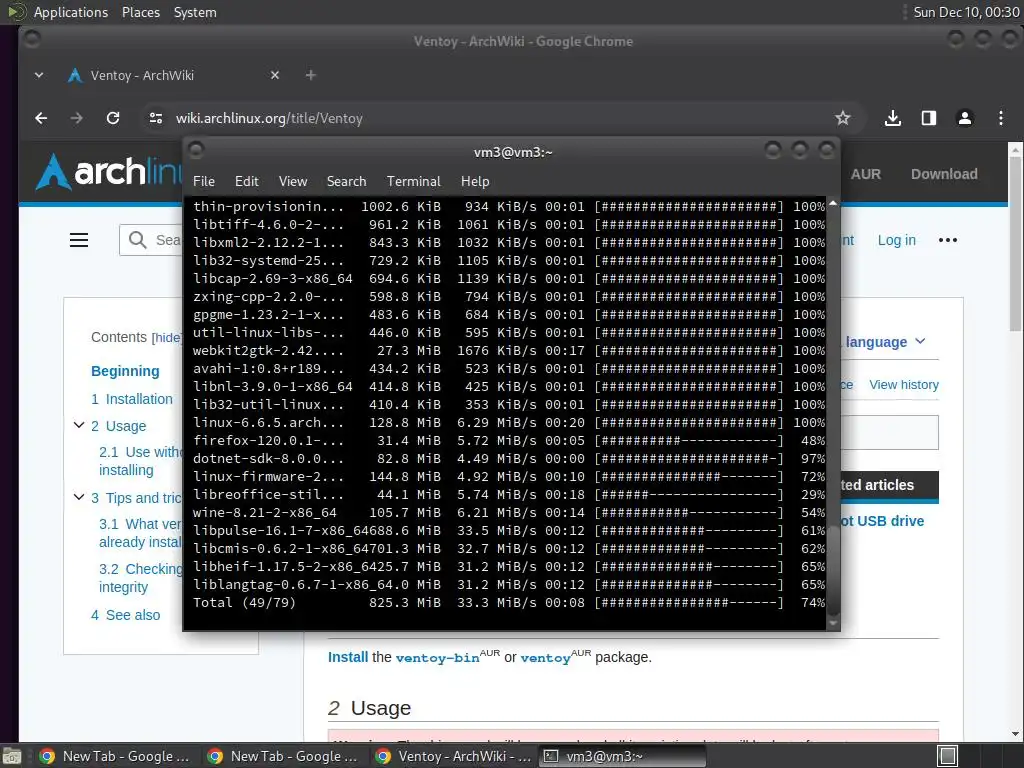Open the wiki personal tools ellipsis menu
The height and width of the screenshot is (768, 1024).
pyautogui.click(x=948, y=240)
